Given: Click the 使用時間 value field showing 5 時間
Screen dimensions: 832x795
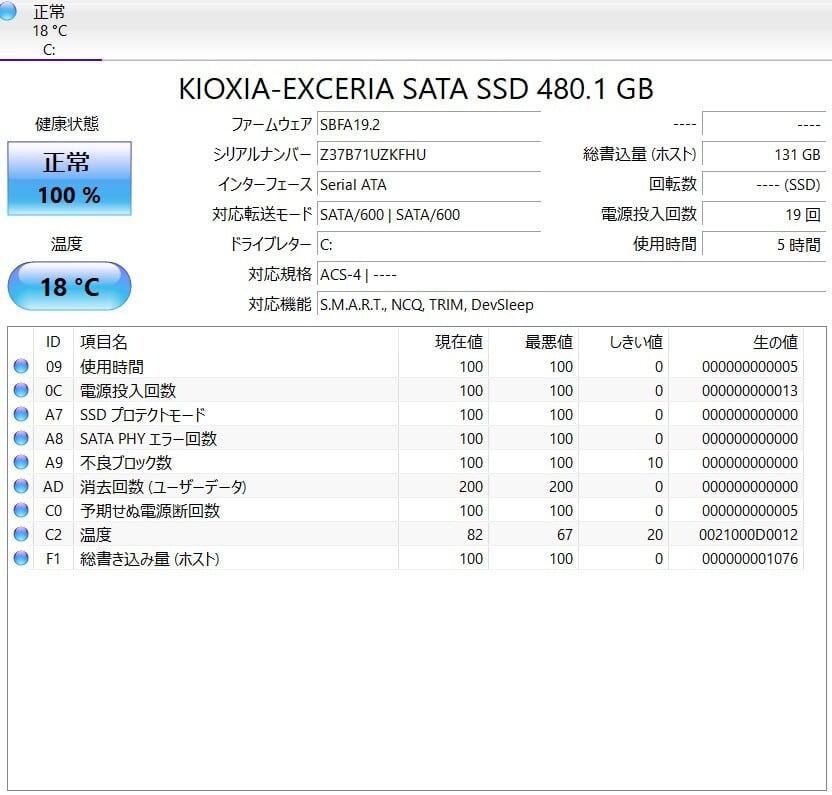Looking at the screenshot, I should (x=764, y=245).
